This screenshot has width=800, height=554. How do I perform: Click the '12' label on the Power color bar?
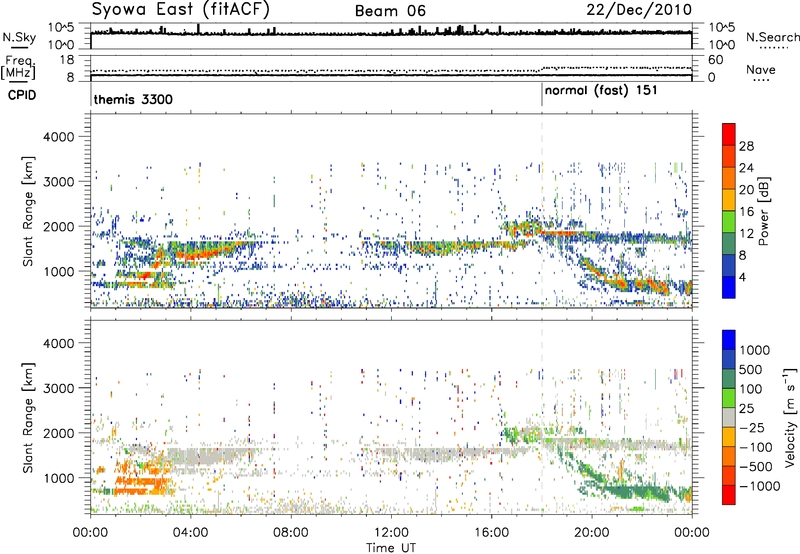coord(746,234)
